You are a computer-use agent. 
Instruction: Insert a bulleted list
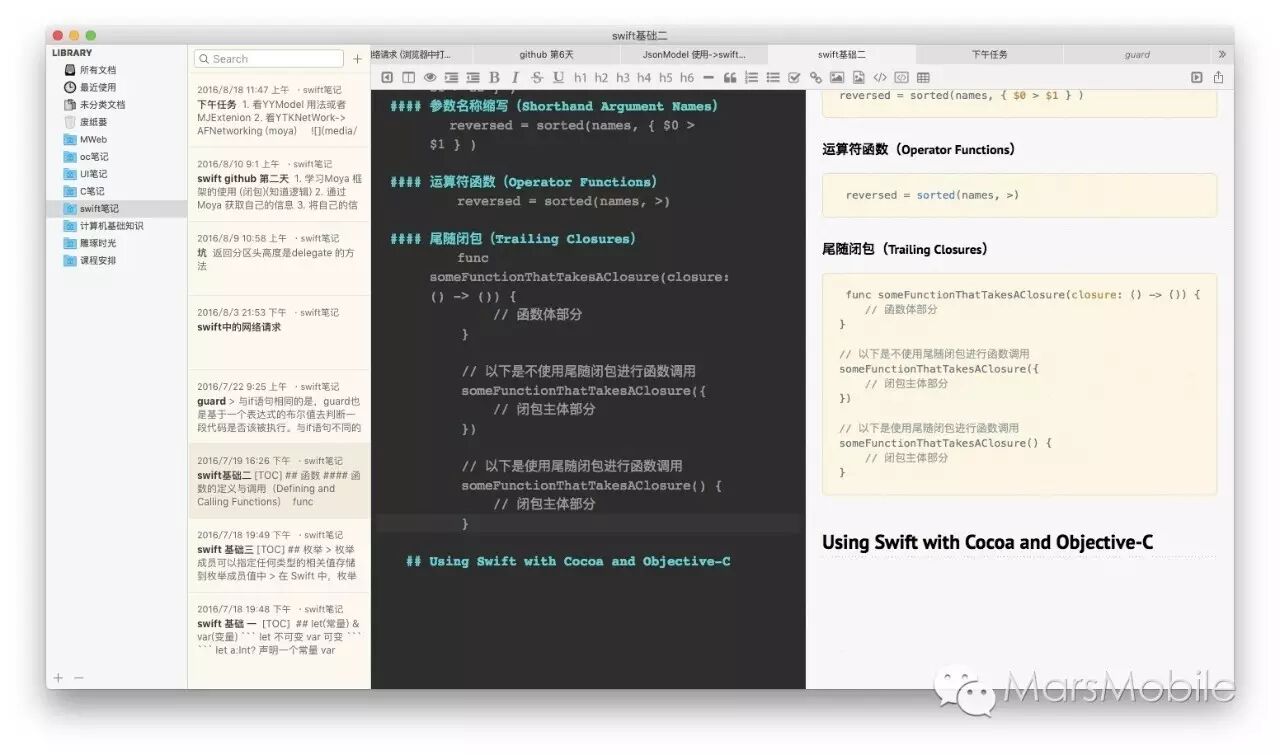tap(773, 77)
